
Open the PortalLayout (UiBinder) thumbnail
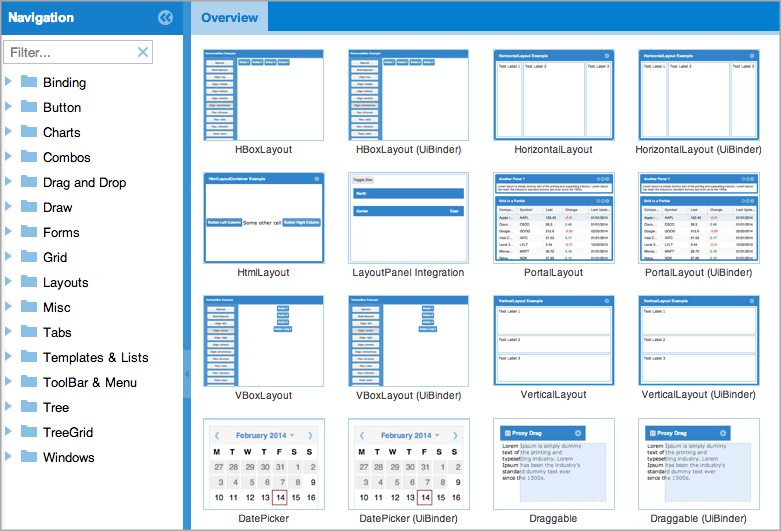tap(698, 218)
